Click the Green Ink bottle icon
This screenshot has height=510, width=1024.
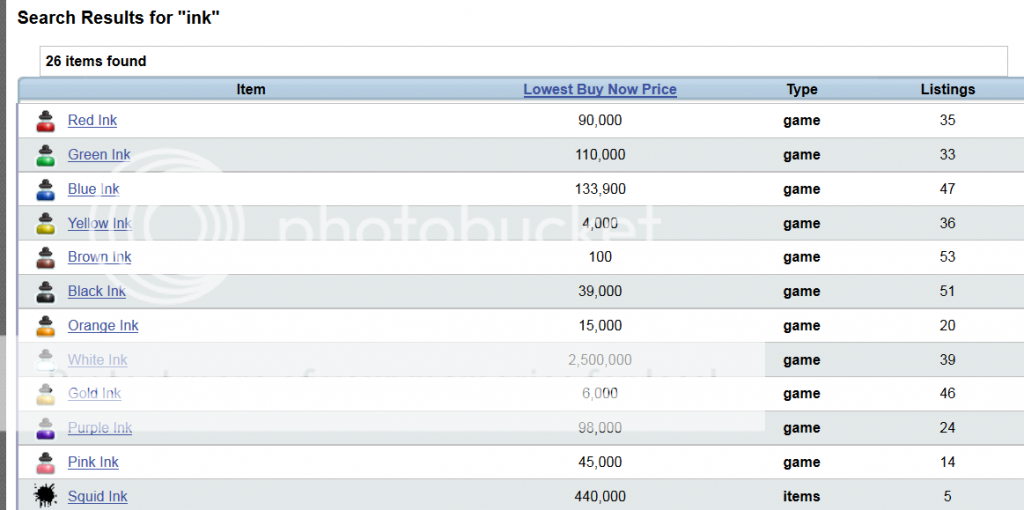(x=45, y=155)
